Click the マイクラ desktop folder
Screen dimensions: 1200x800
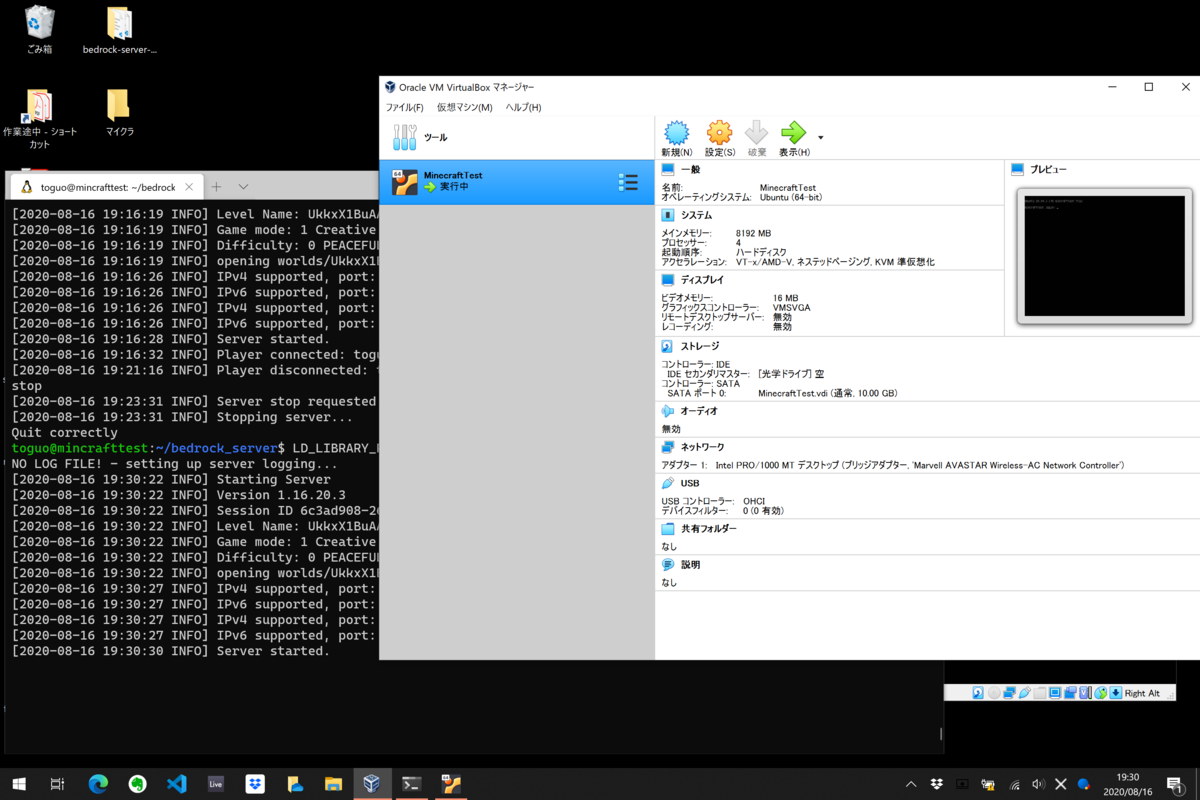pos(119,113)
